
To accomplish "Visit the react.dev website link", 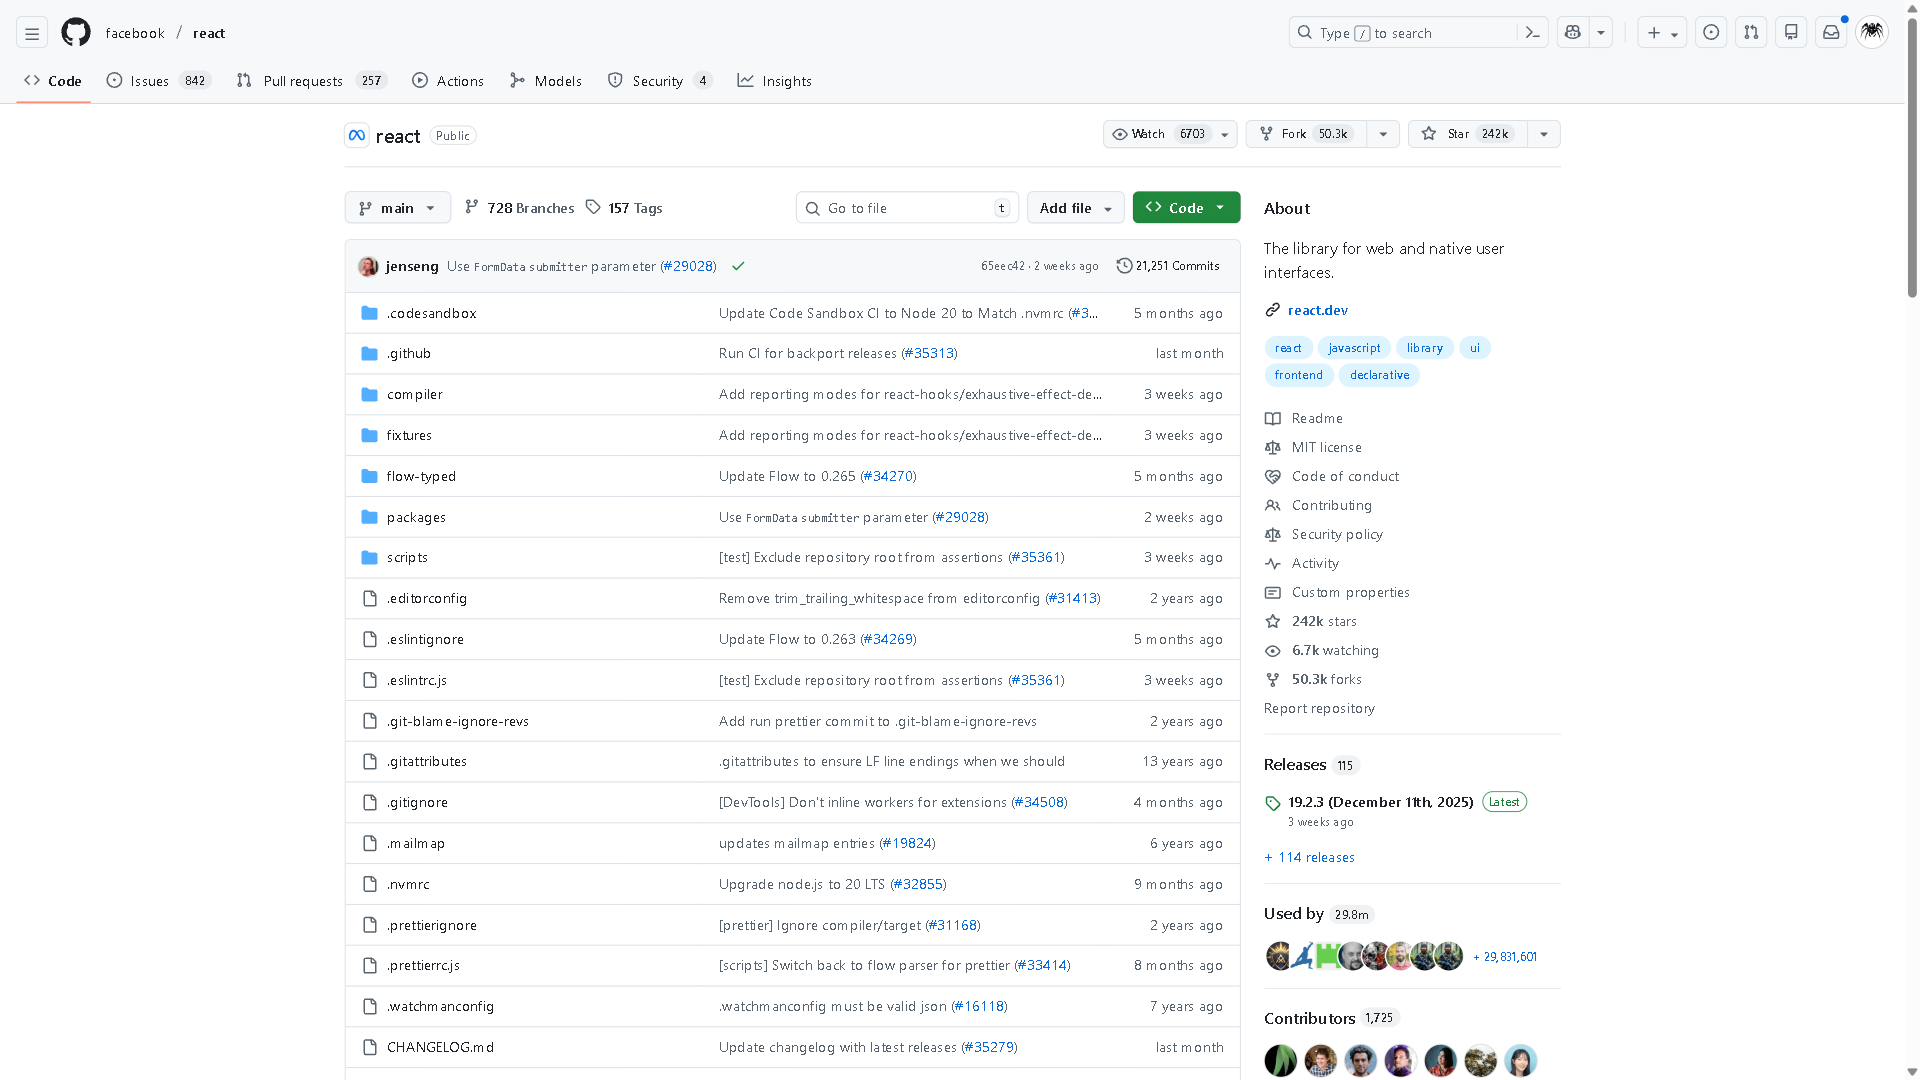I will [x=1317, y=310].
